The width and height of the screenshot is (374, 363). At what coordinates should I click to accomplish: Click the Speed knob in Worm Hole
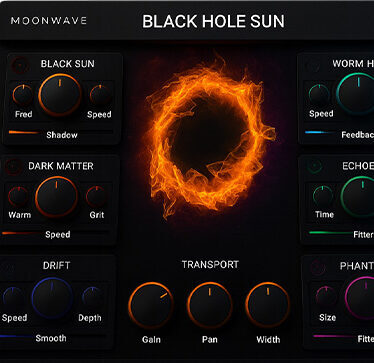click(319, 95)
